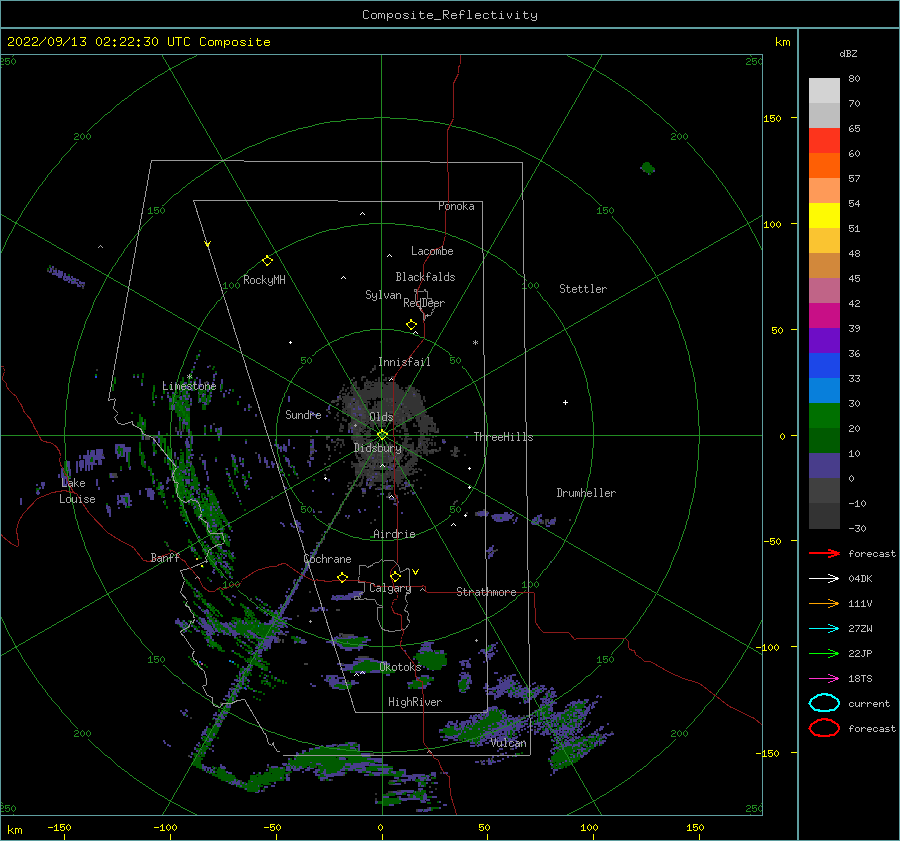Click the red forecast ellipse legend icon
Screen dimensions: 900x841
click(824, 728)
